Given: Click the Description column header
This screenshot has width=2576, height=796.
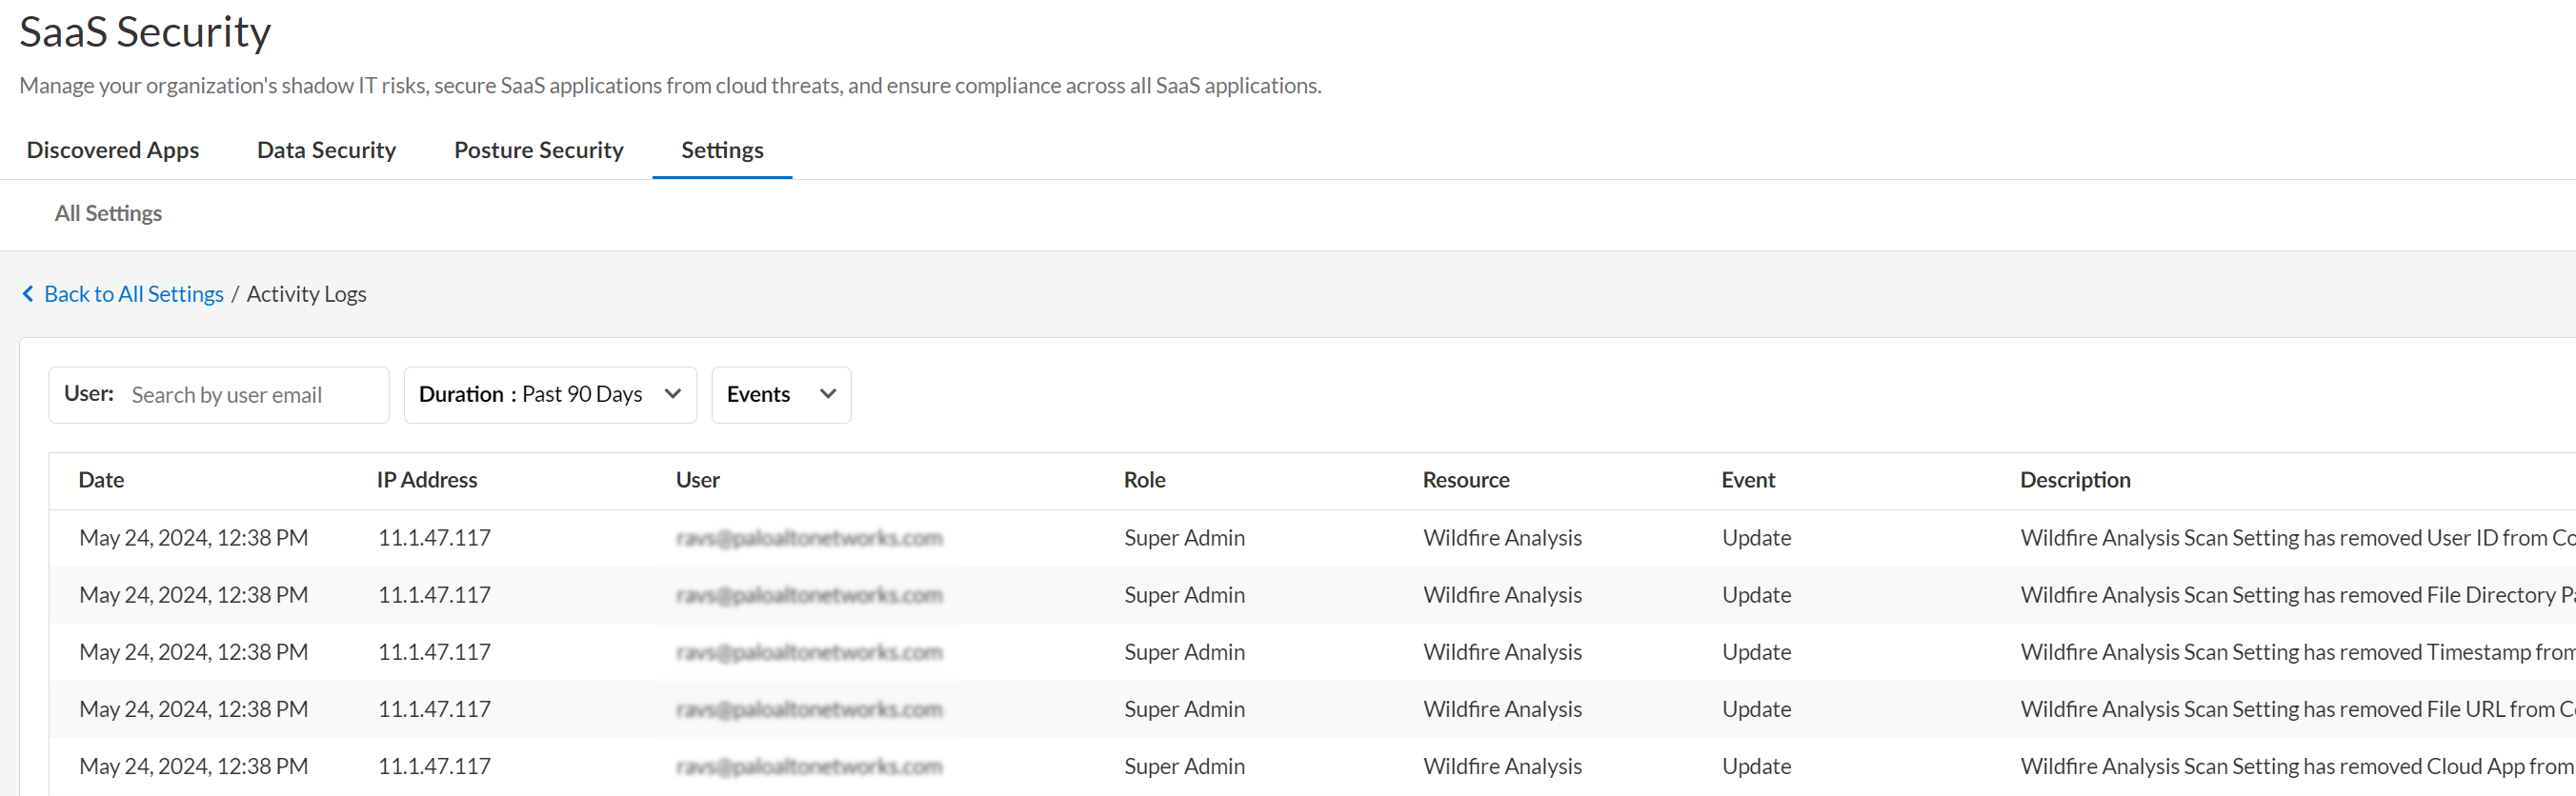Looking at the screenshot, I should pyautogui.click(x=2074, y=480).
